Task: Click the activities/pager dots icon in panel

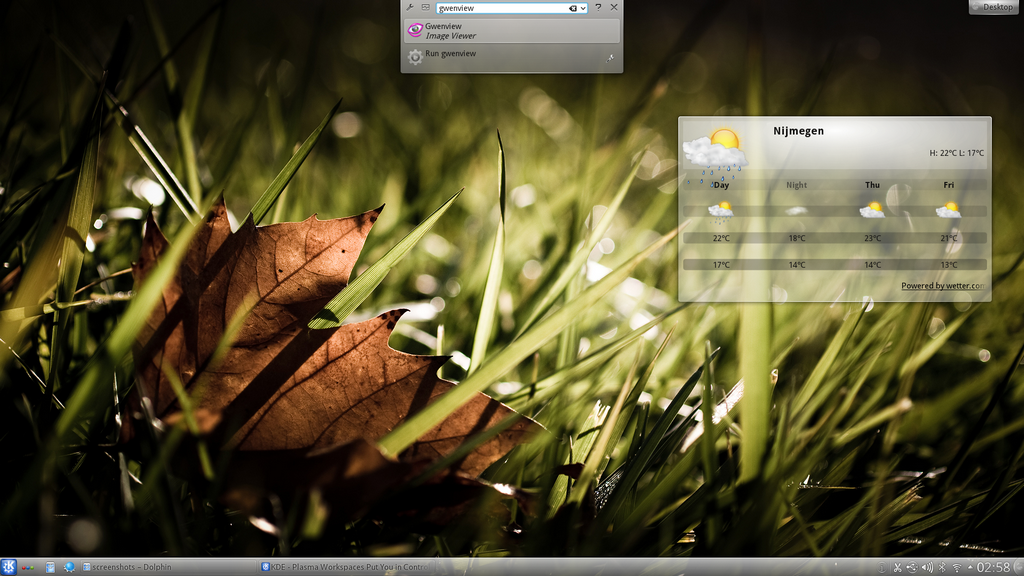Action: (x=28, y=567)
